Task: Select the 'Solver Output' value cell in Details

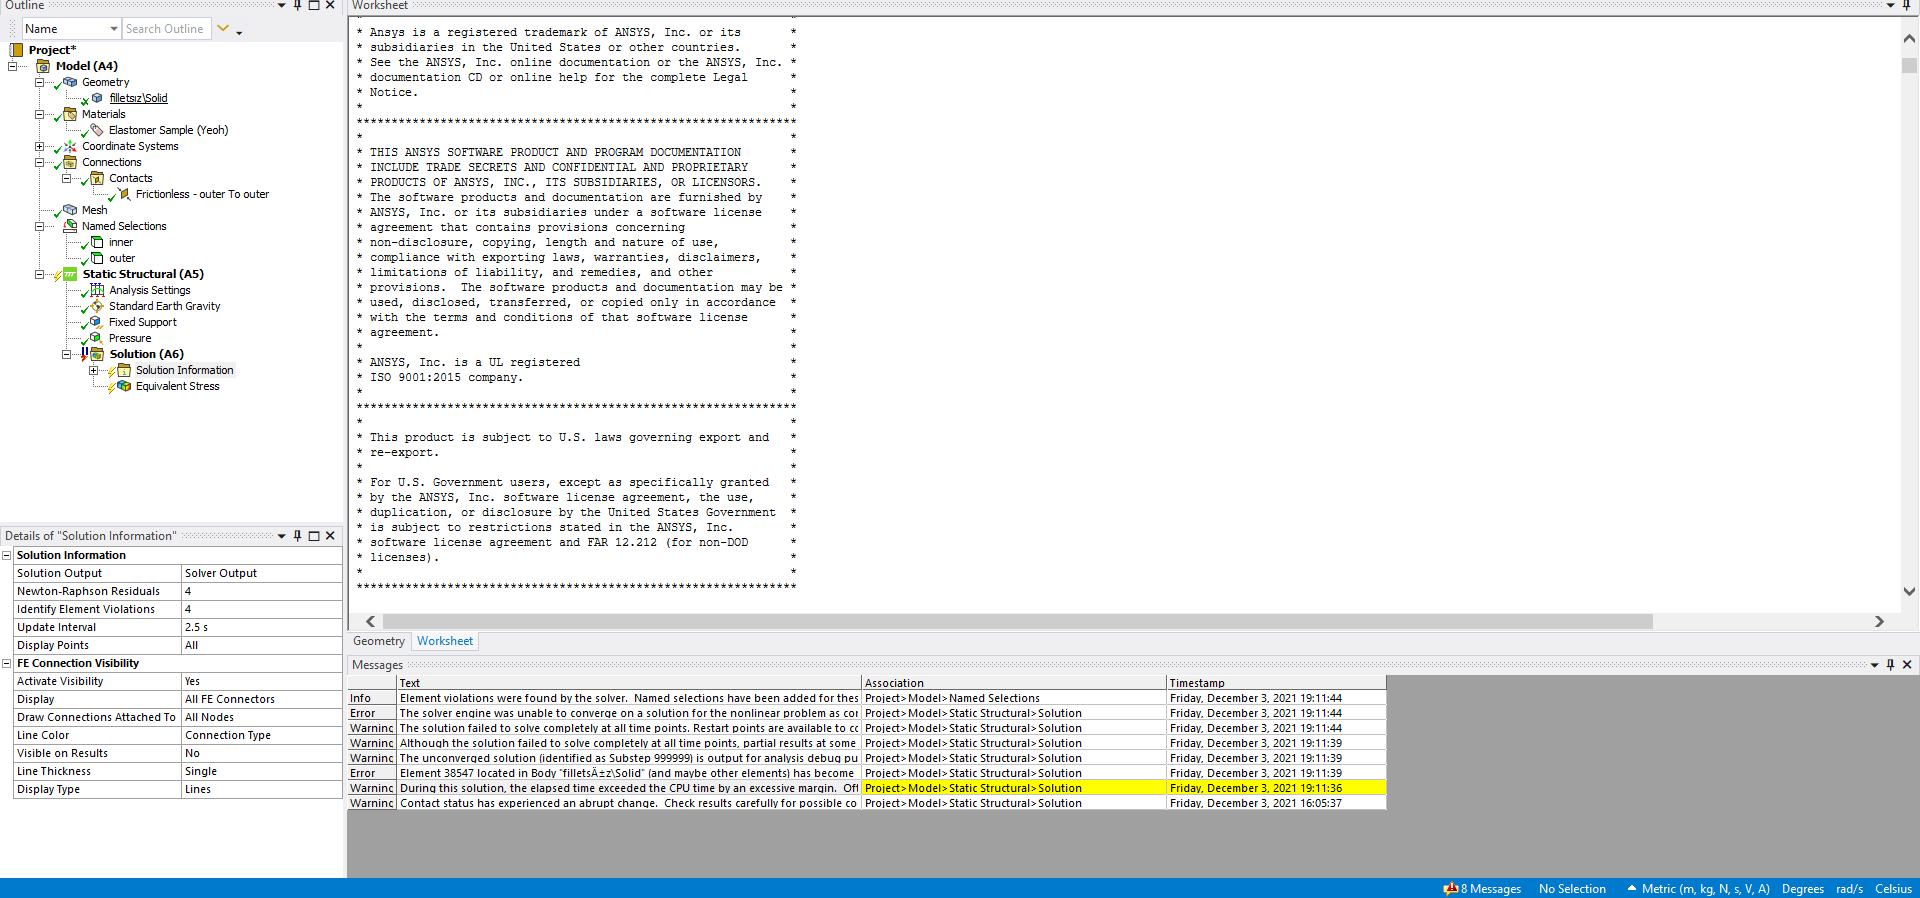Action: (x=261, y=573)
